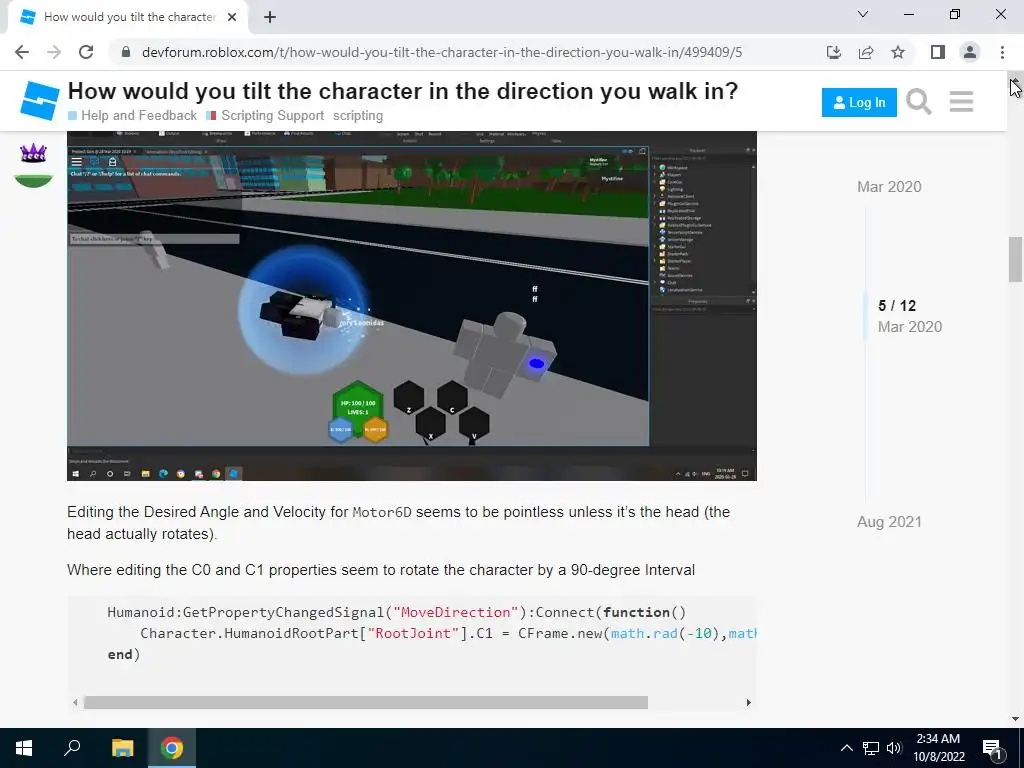Click the "MoveDirection" string in the code
The image size is (1024, 768).
click(x=454, y=613)
